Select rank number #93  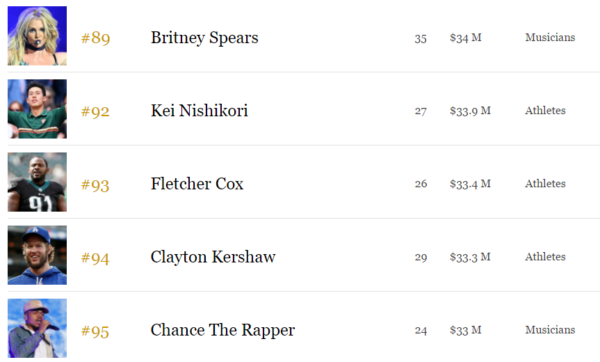(x=95, y=184)
